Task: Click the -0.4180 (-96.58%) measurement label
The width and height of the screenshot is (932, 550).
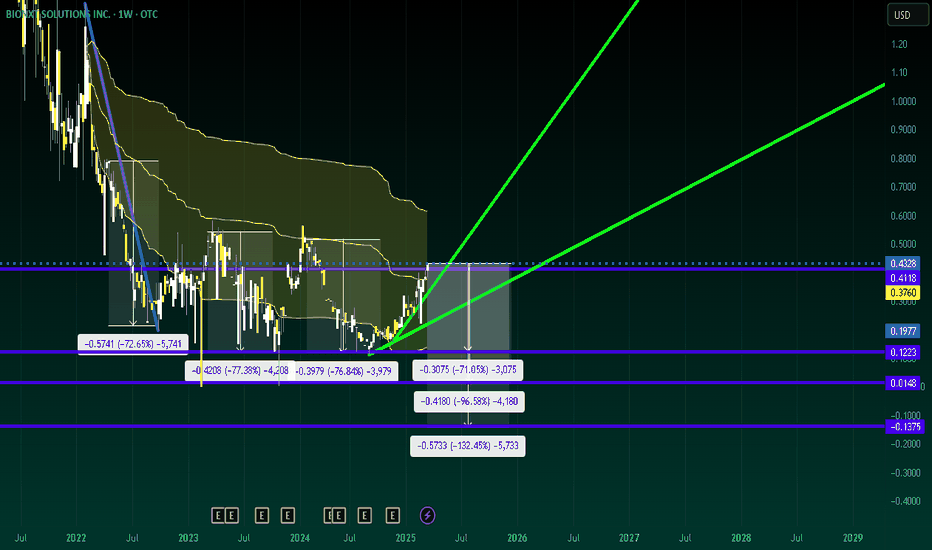Action: tap(469, 401)
